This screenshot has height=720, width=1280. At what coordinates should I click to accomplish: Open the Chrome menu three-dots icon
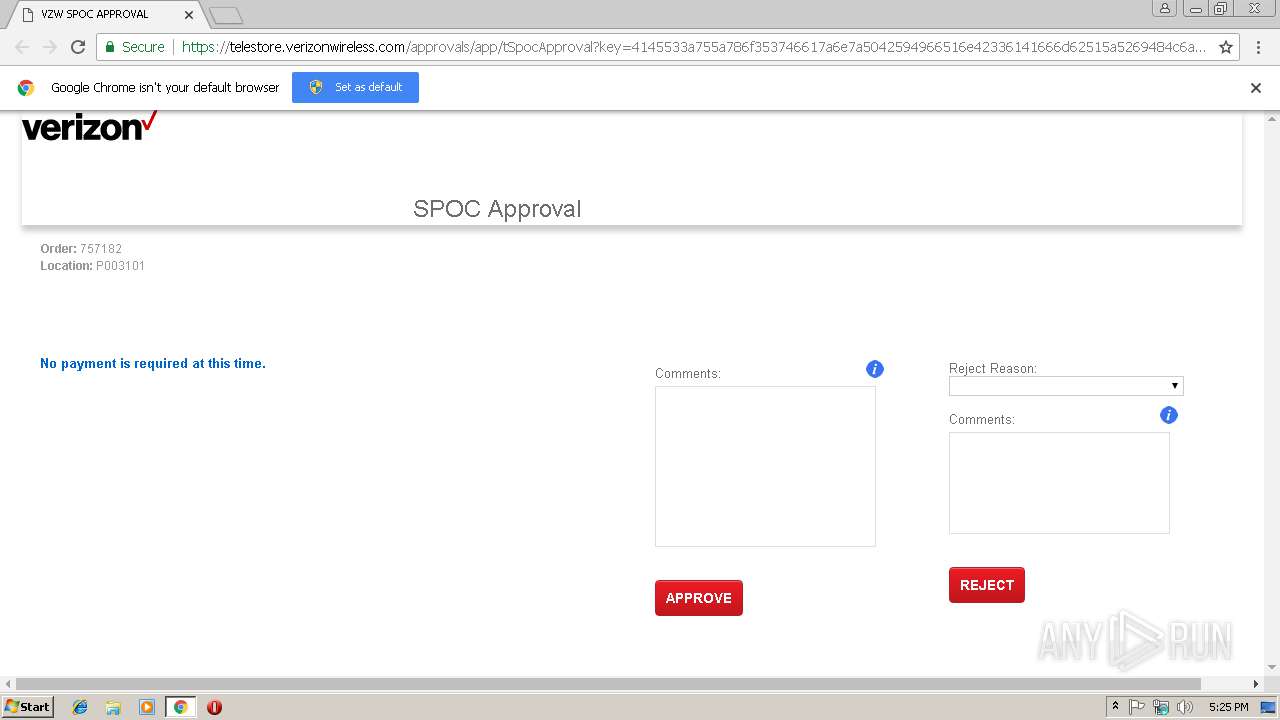1257,47
